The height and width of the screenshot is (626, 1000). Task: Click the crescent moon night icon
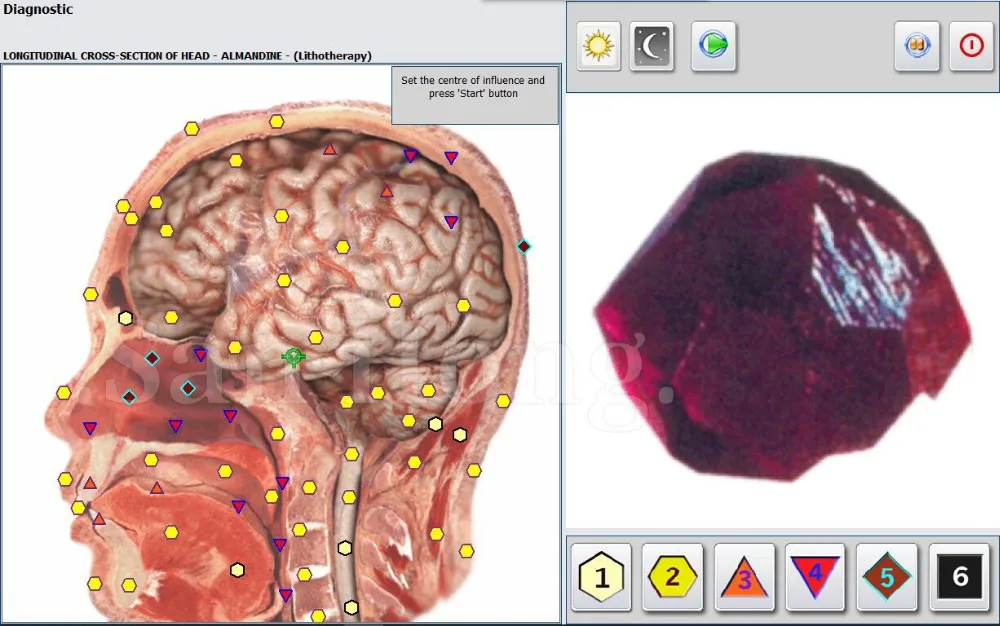click(x=652, y=46)
